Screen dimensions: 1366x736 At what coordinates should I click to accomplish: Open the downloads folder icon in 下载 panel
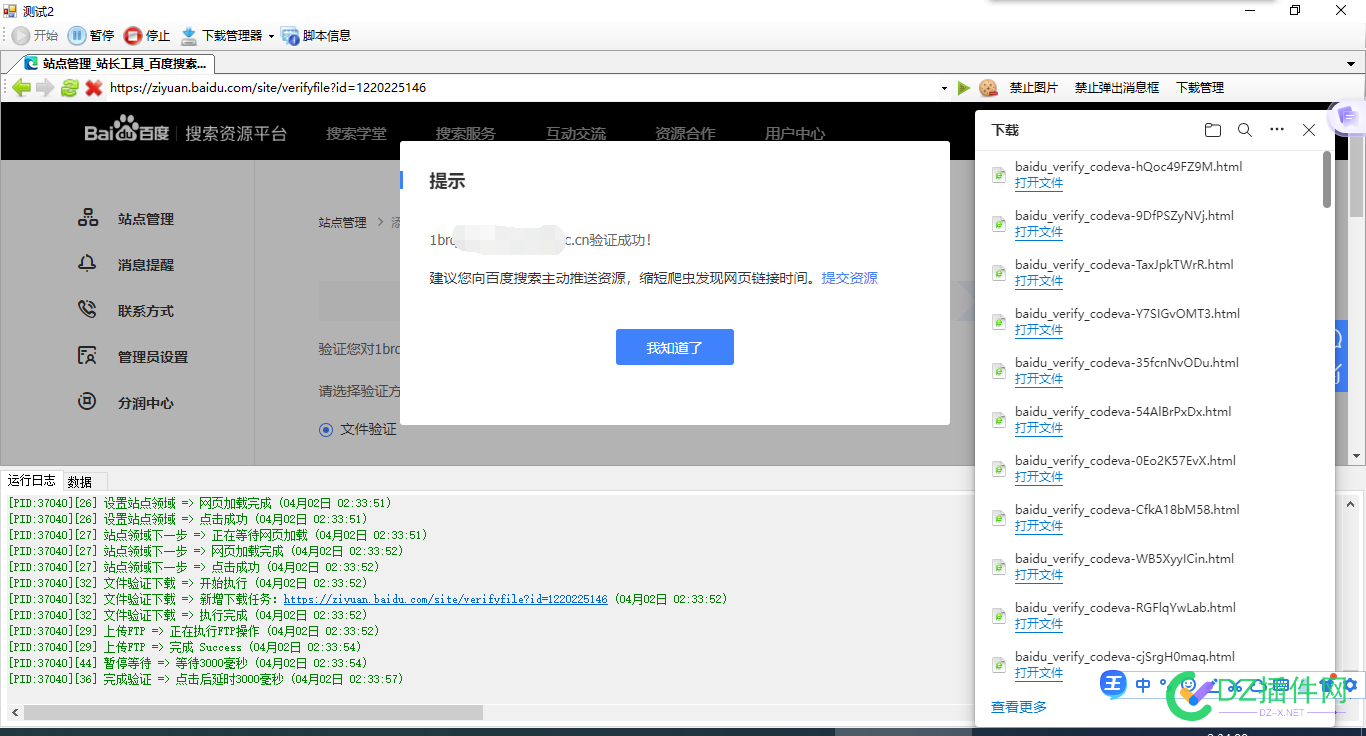[x=1213, y=130]
